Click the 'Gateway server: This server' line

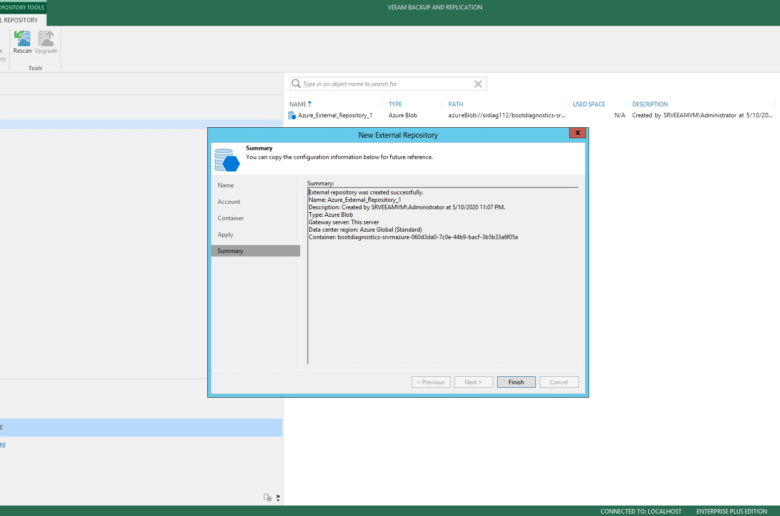point(344,222)
